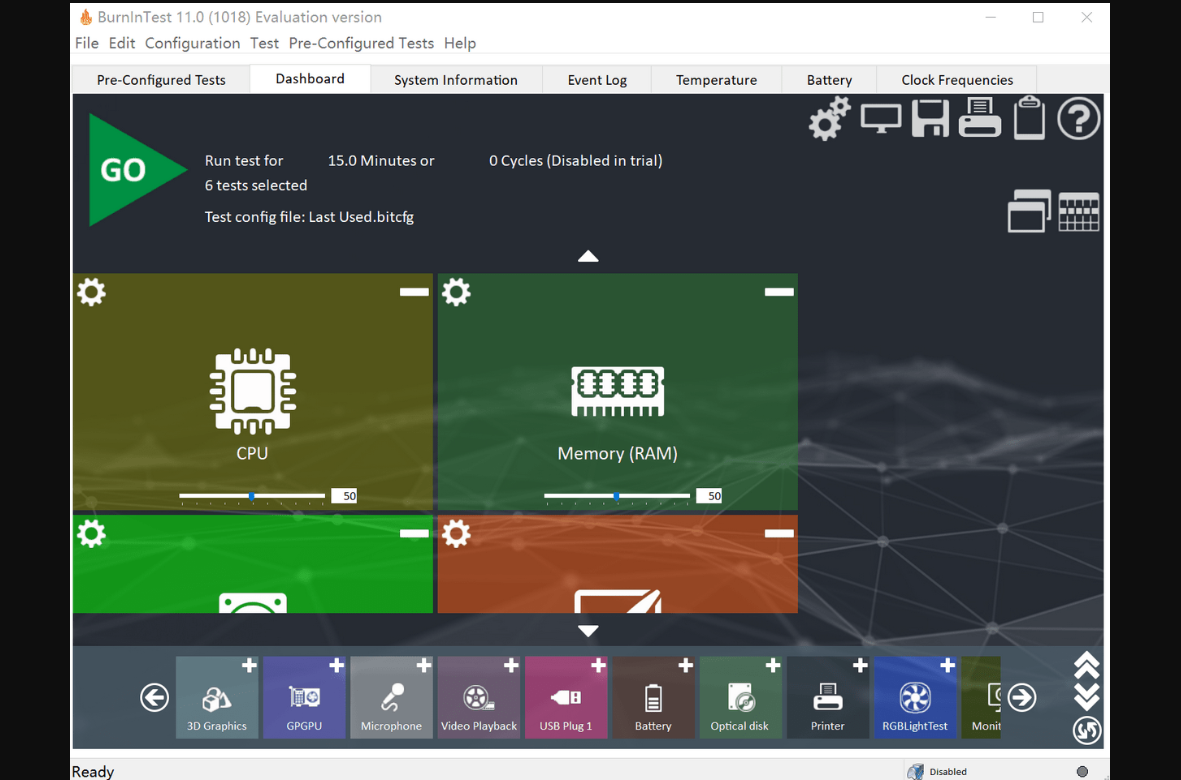This screenshot has height=780, width=1181.
Task: Switch to the Battery tab
Action: coord(829,80)
